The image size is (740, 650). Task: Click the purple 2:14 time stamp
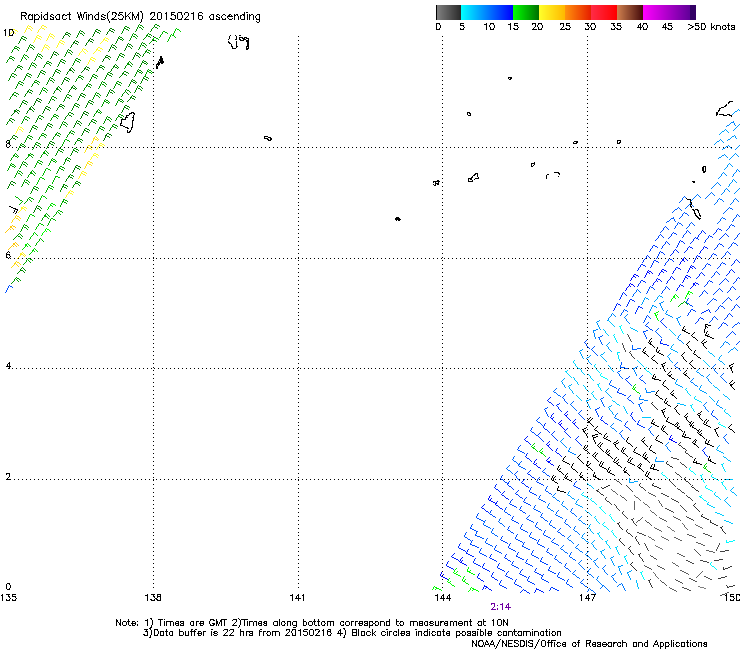[500, 607]
